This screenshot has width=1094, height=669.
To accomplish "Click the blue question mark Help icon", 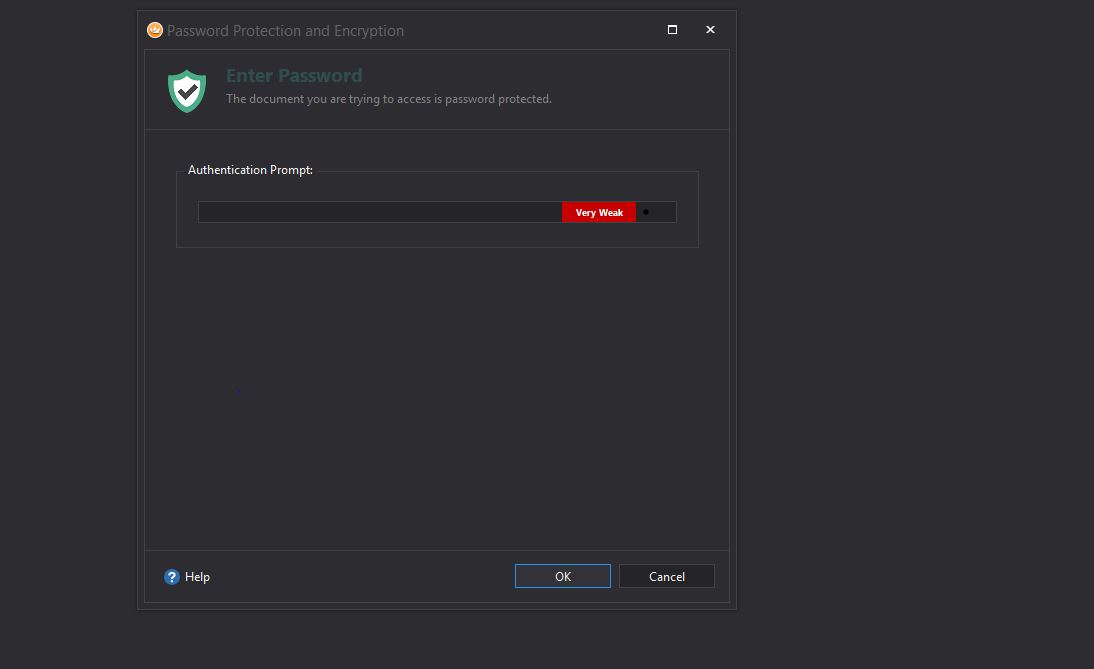I will pyautogui.click(x=172, y=577).
